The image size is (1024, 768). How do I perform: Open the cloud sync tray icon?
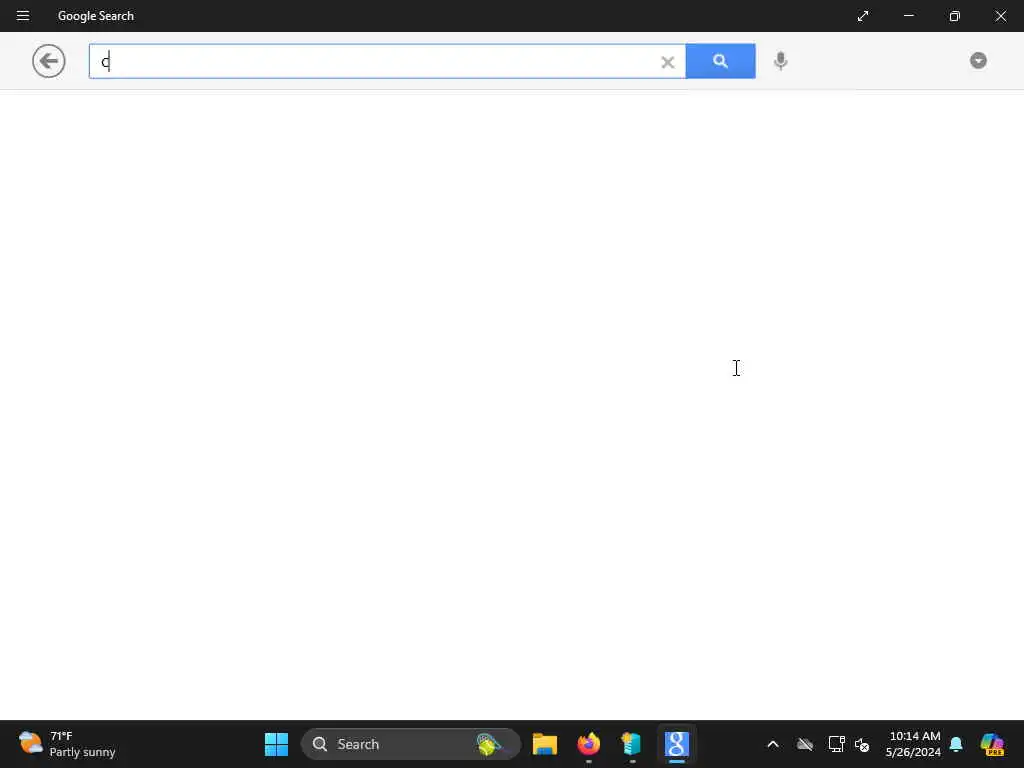(x=805, y=744)
